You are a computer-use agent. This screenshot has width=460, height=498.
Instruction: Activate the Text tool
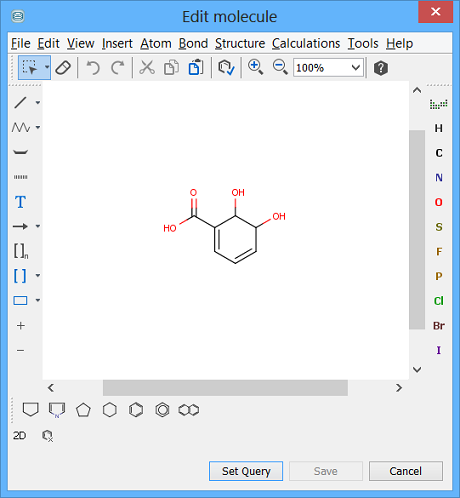pos(20,202)
